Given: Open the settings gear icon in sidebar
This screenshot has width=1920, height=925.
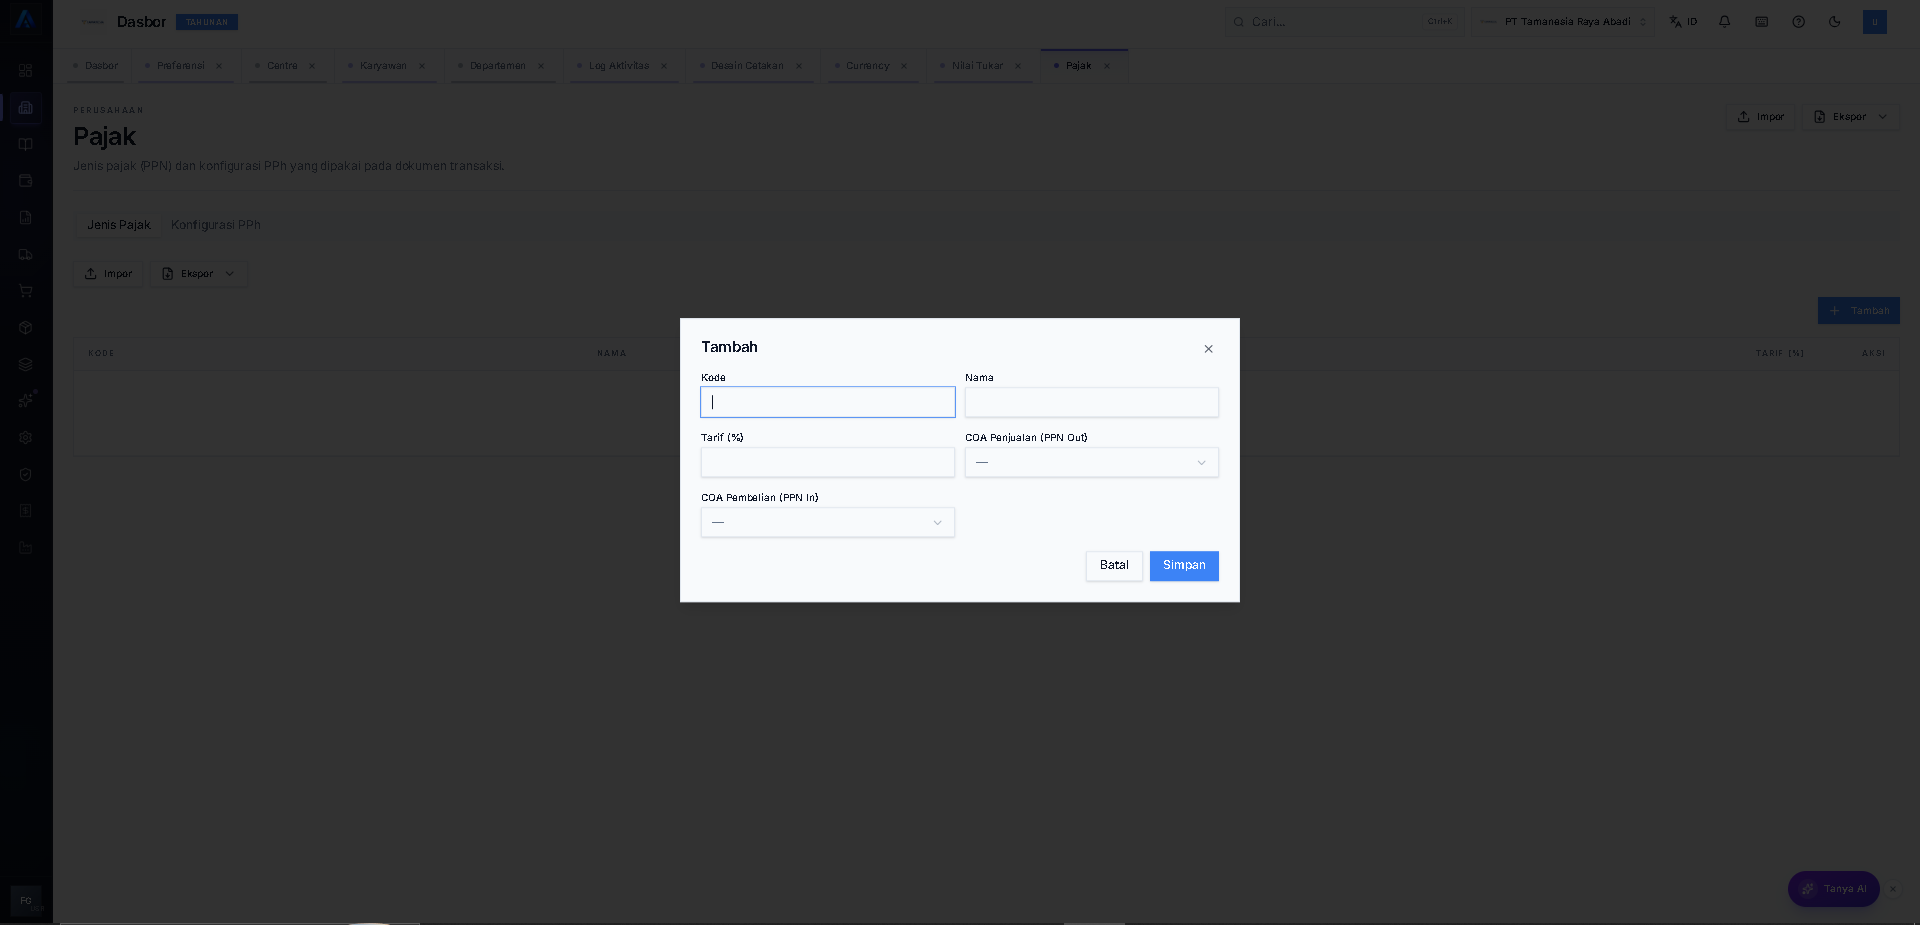Looking at the screenshot, I should point(26,437).
